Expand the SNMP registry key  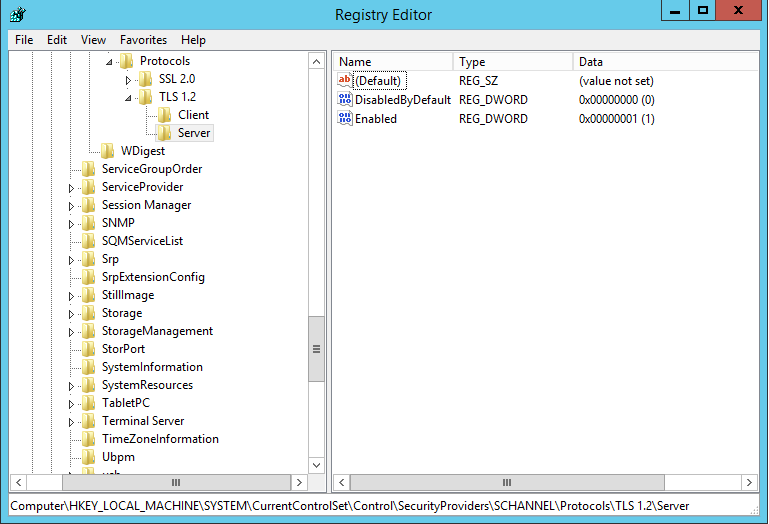71,224
